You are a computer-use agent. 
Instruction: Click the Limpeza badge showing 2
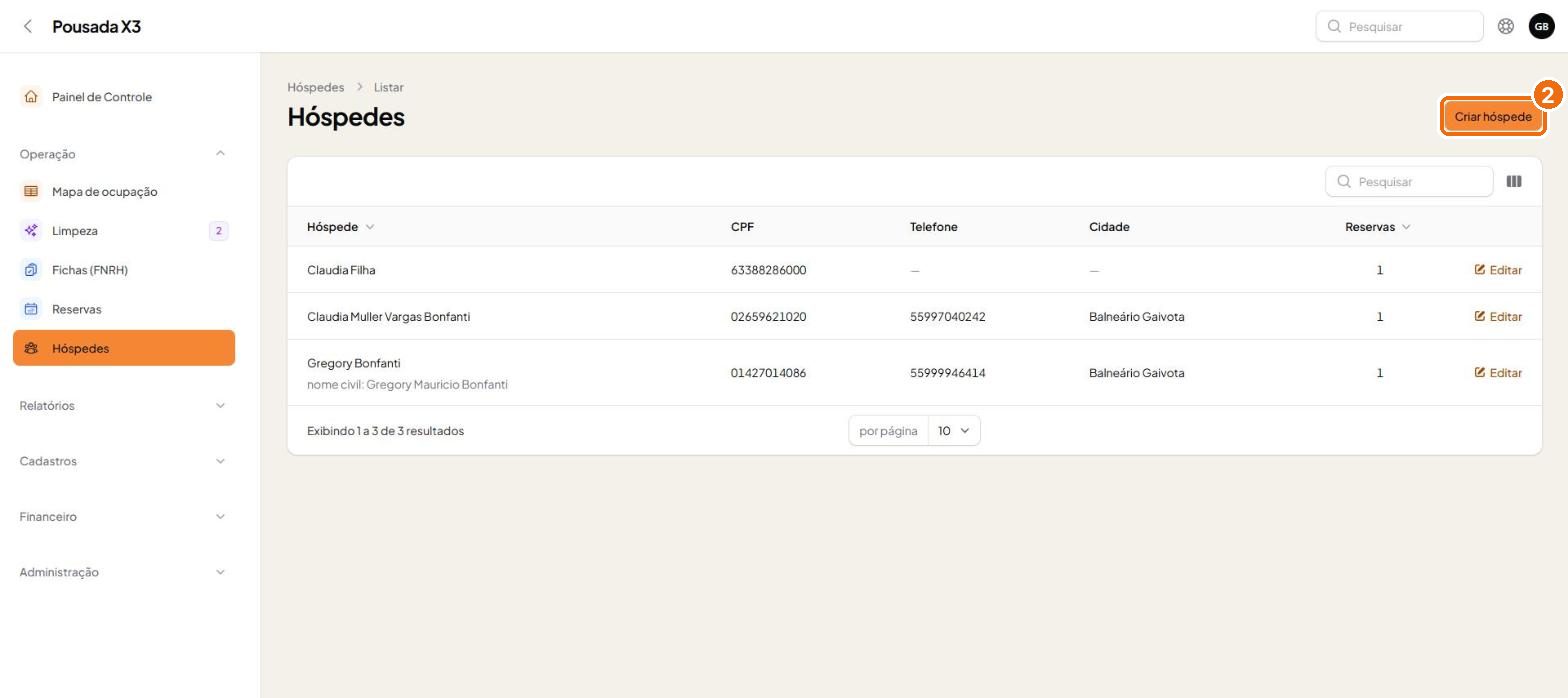[218, 231]
